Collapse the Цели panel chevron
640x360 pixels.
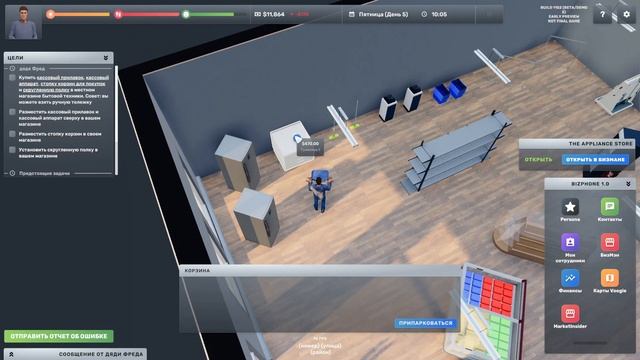coord(106,58)
